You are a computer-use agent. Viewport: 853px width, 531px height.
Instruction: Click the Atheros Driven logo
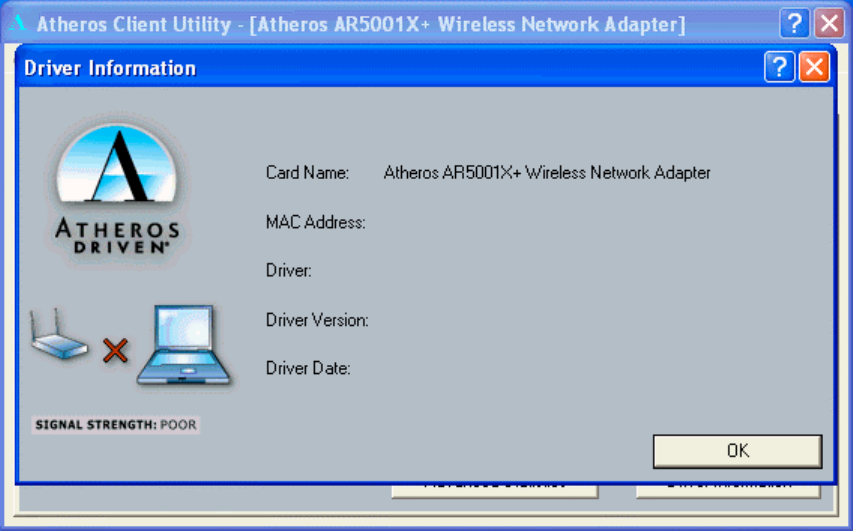tap(117, 189)
